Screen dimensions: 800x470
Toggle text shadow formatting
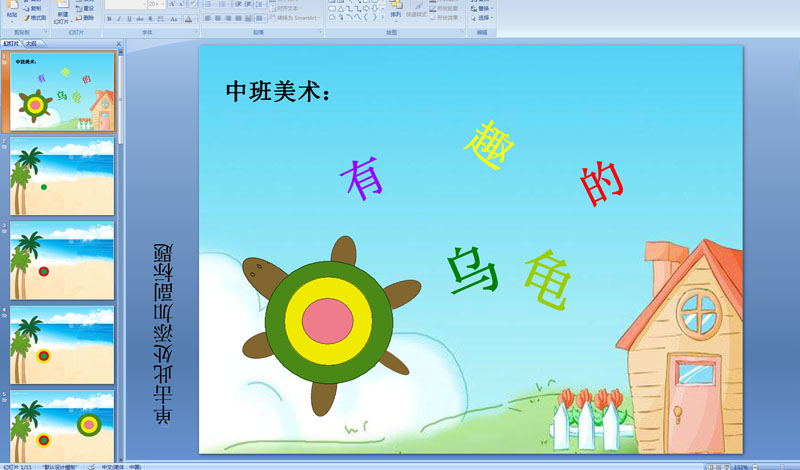click(150, 19)
